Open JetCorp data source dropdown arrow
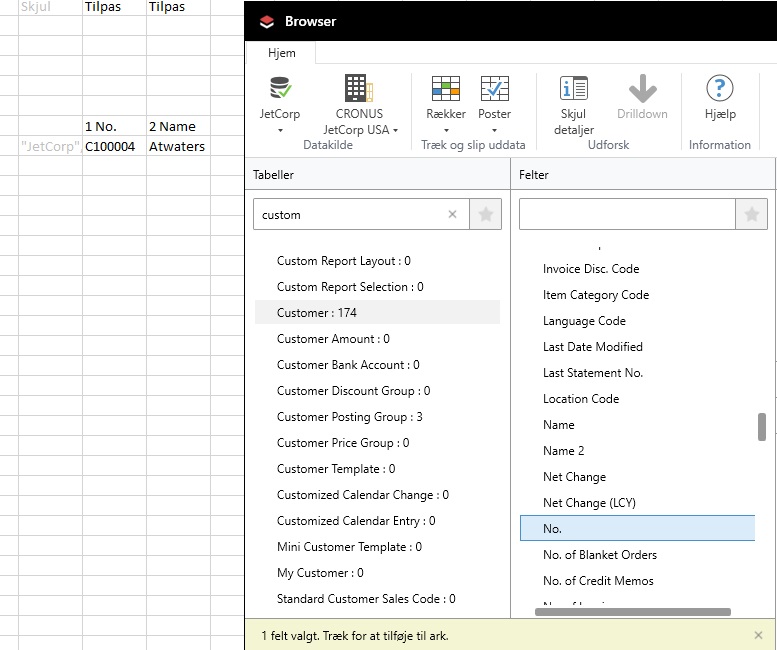The image size is (777, 650). pos(280,130)
